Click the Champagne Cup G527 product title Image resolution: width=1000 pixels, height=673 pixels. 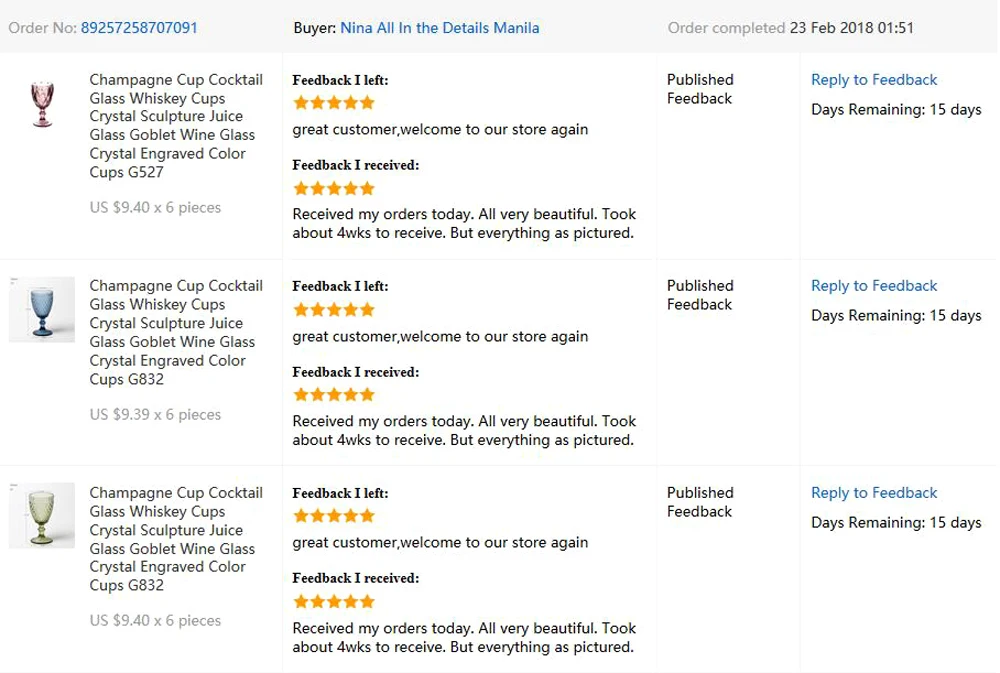pyautogui.click(x=176, y=126)
